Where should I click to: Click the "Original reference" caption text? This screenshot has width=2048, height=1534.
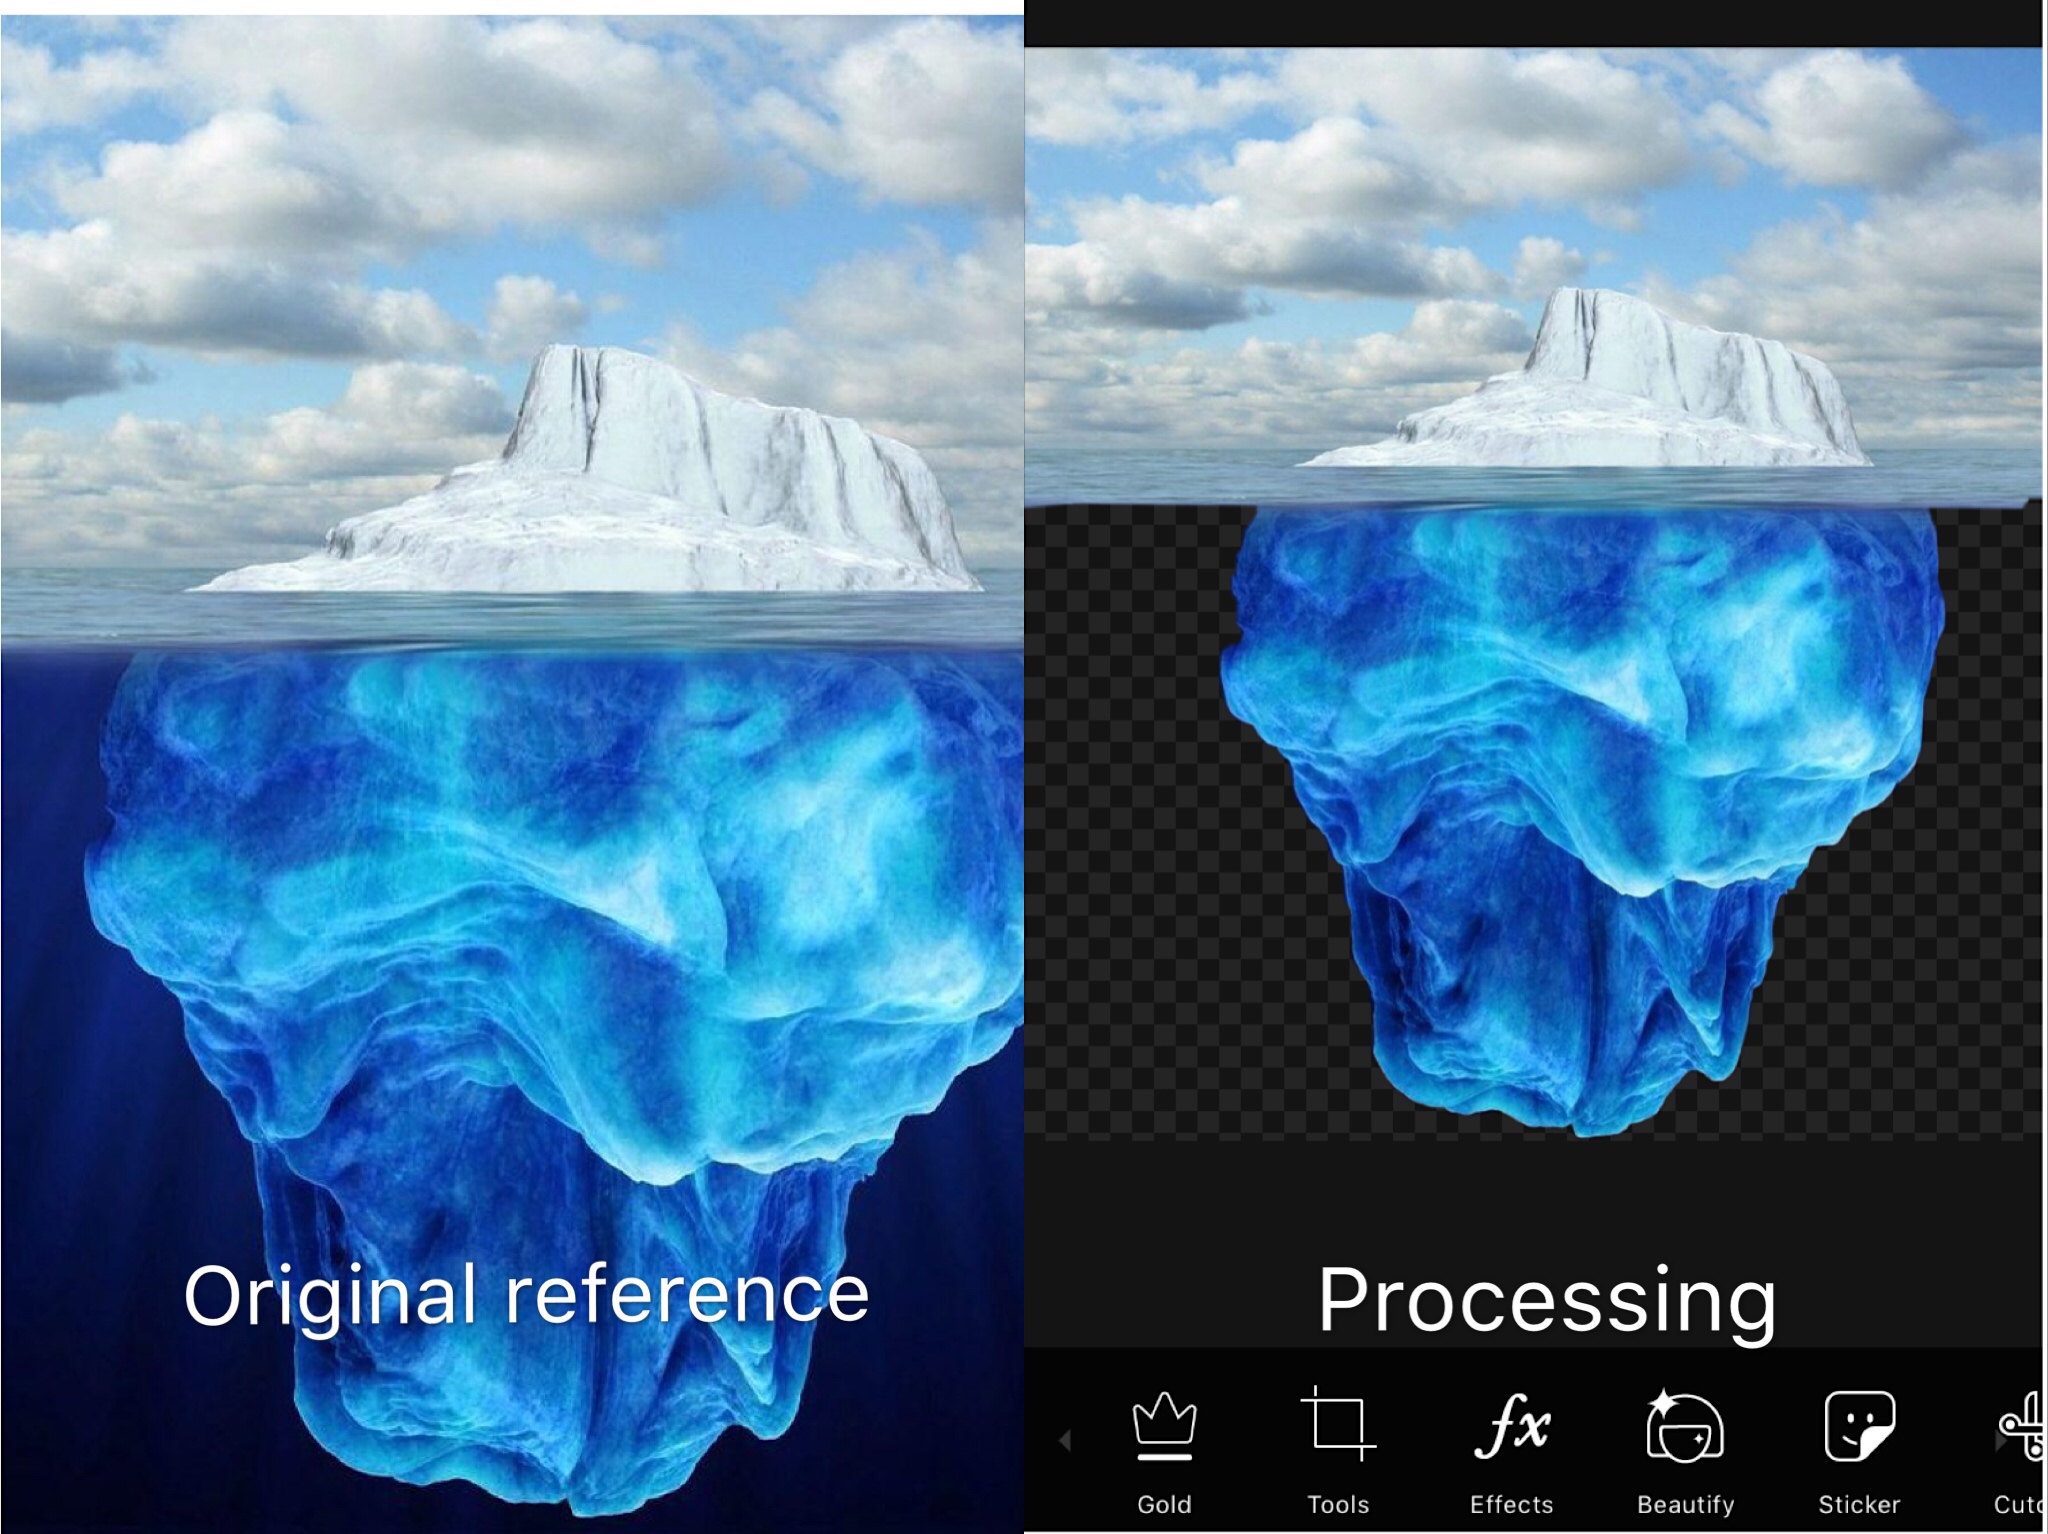[x=526, y=1295]
